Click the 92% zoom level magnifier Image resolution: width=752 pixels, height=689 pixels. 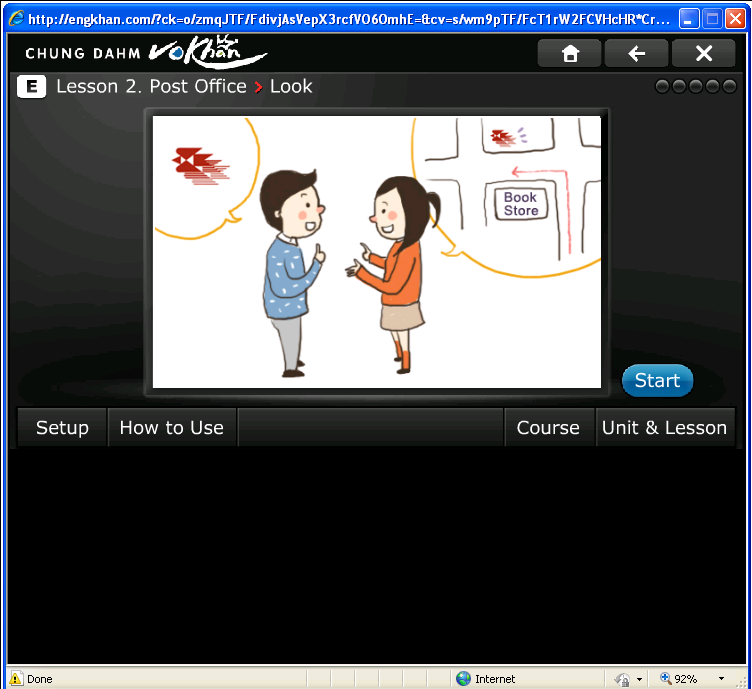click(665, 678)
